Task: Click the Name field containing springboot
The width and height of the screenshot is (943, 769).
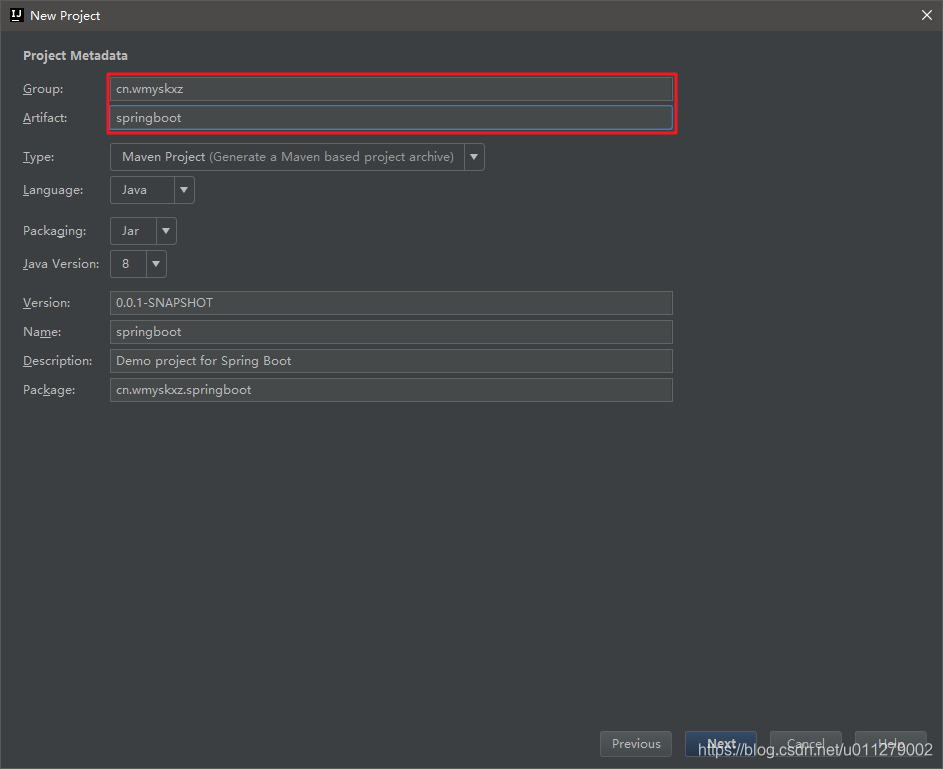Action: point(391,332)
